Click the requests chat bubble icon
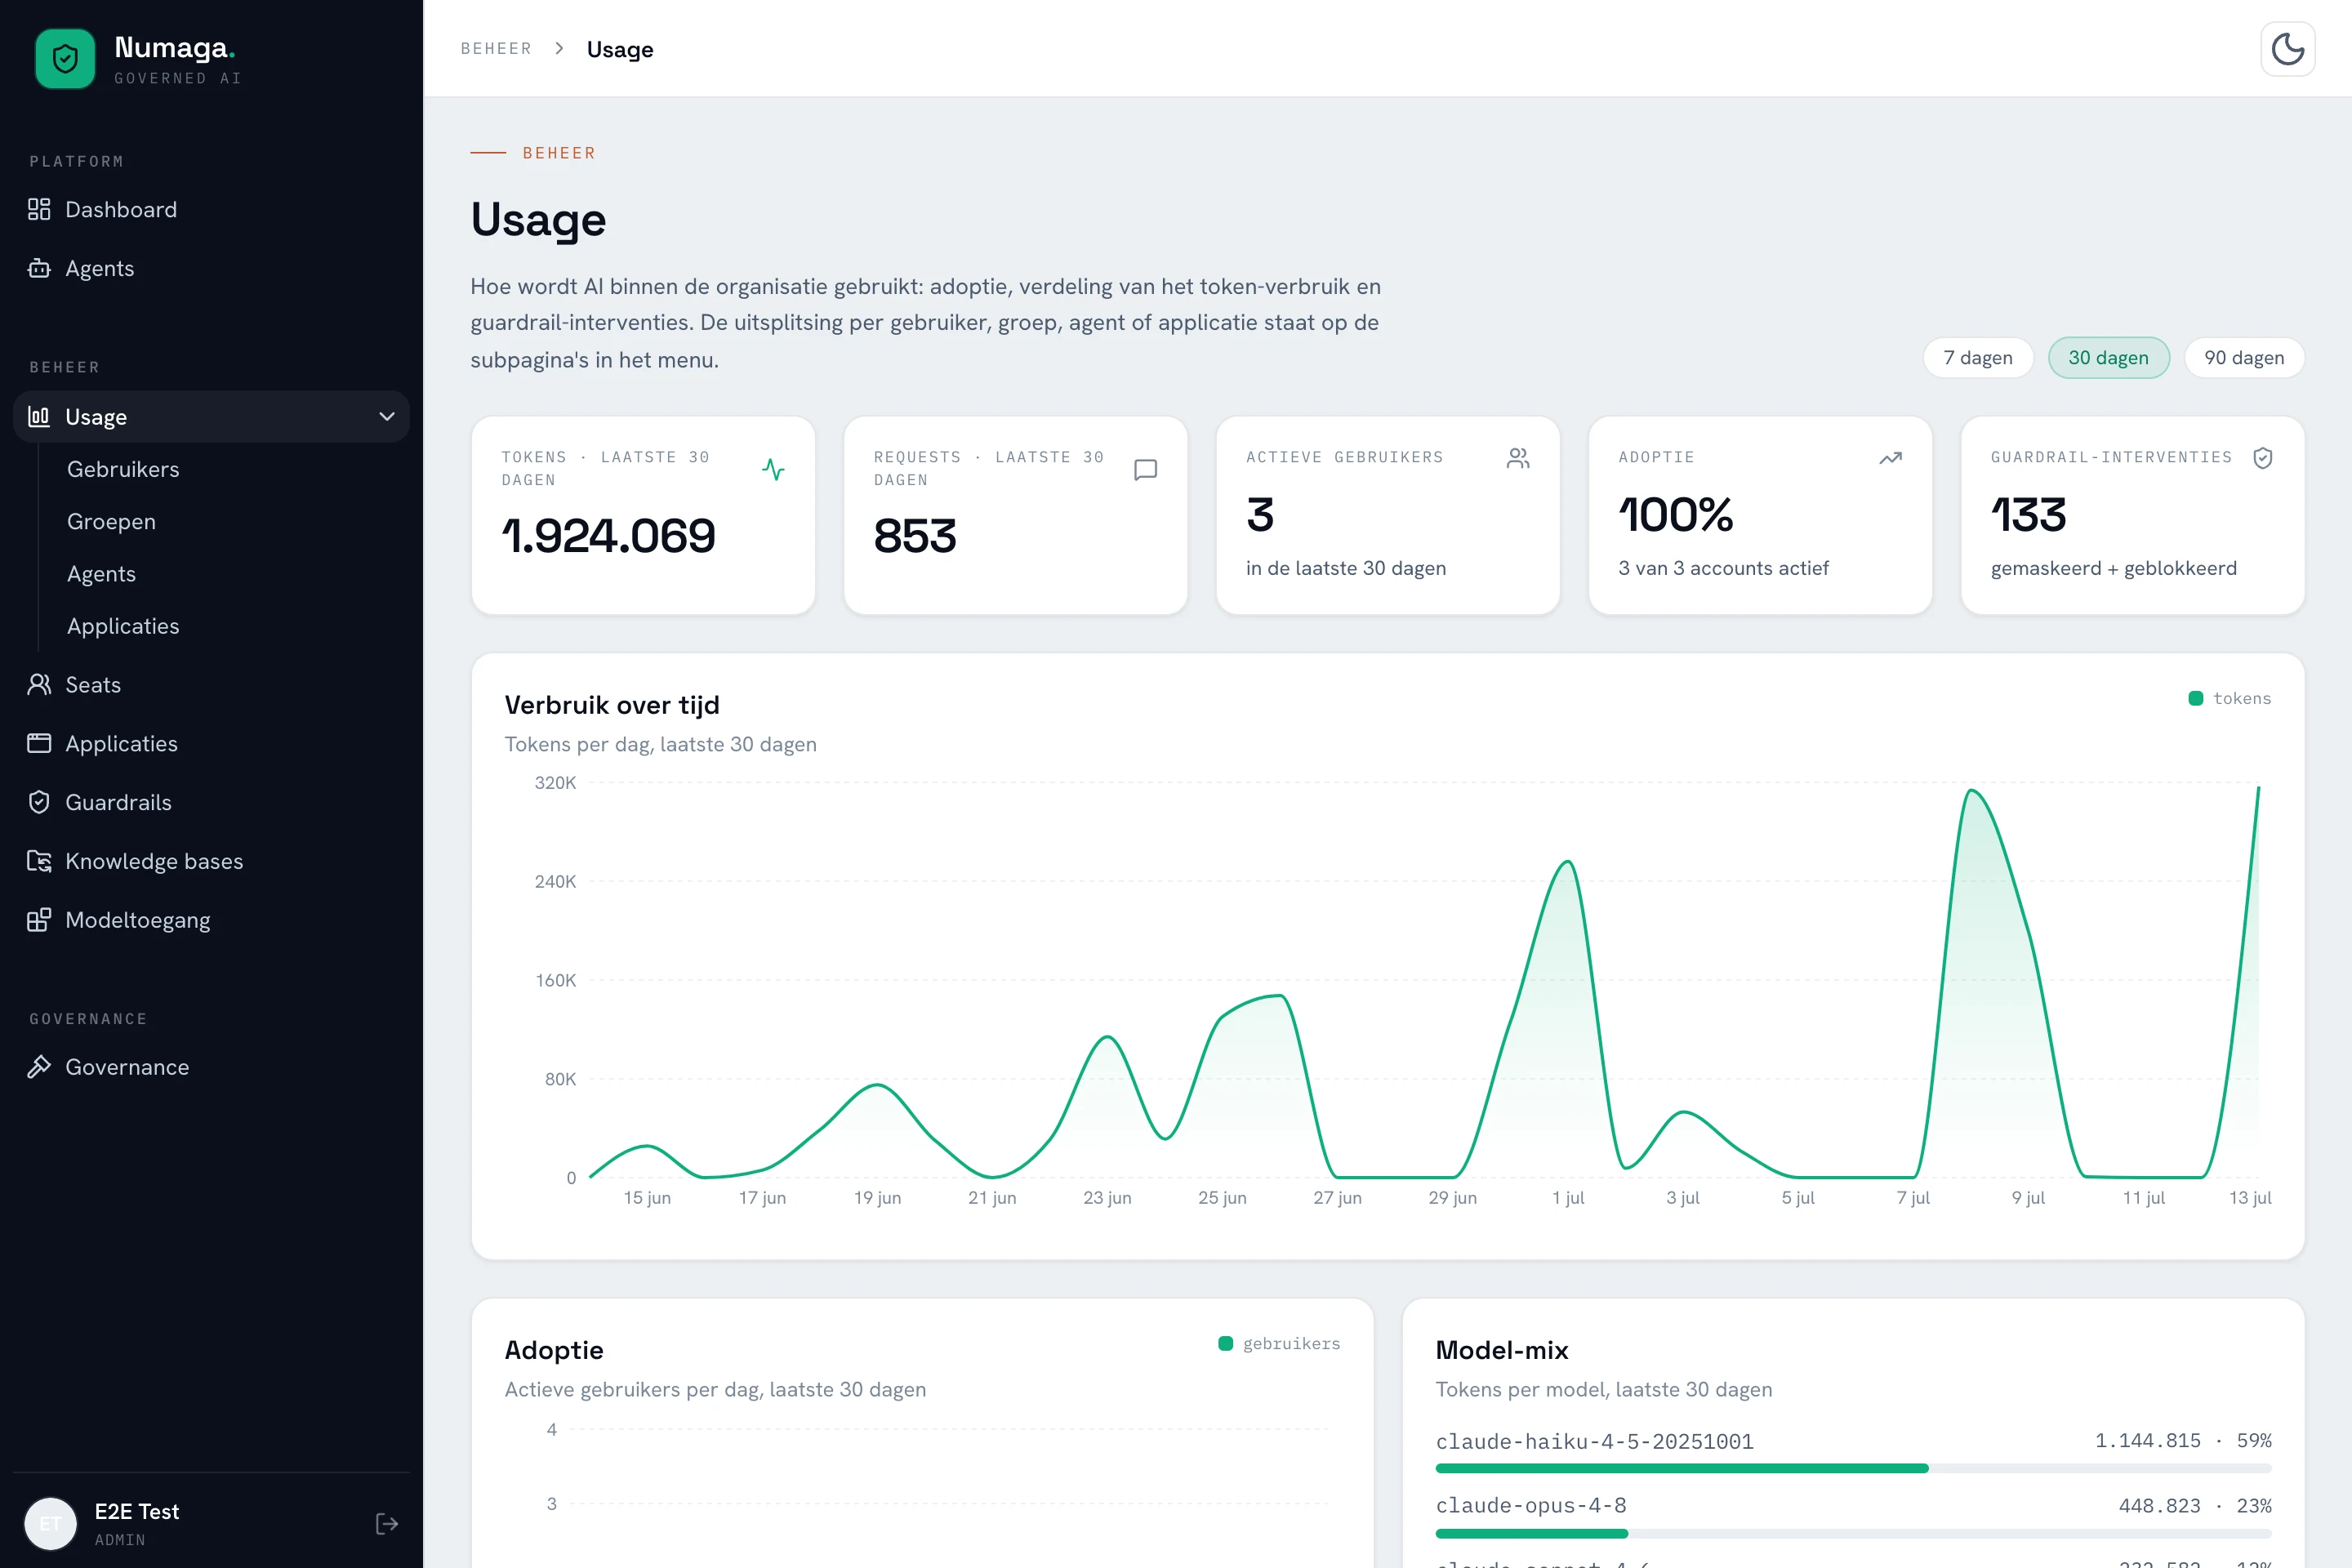This screenshot has width=2352, height=1568. [1146, 469]
